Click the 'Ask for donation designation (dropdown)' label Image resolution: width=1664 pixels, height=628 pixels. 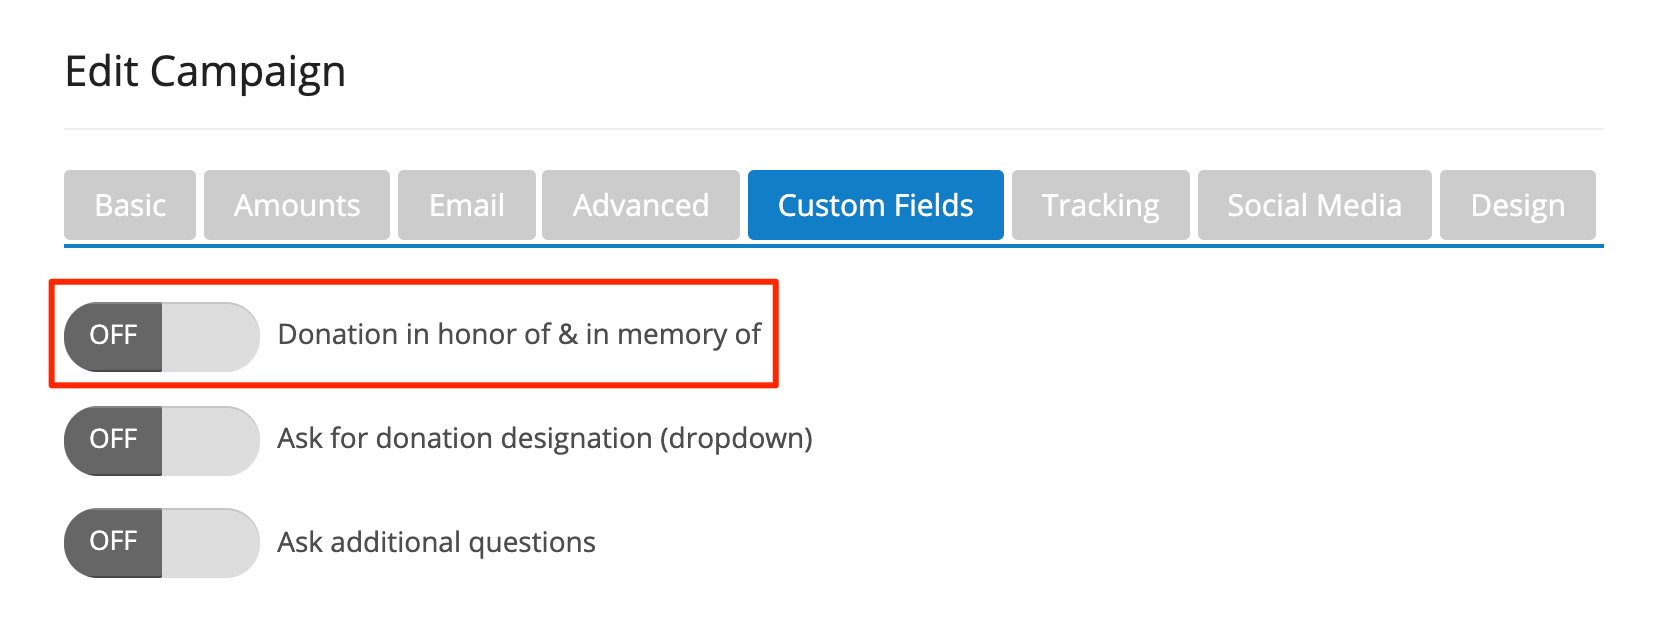coord(545,438)
